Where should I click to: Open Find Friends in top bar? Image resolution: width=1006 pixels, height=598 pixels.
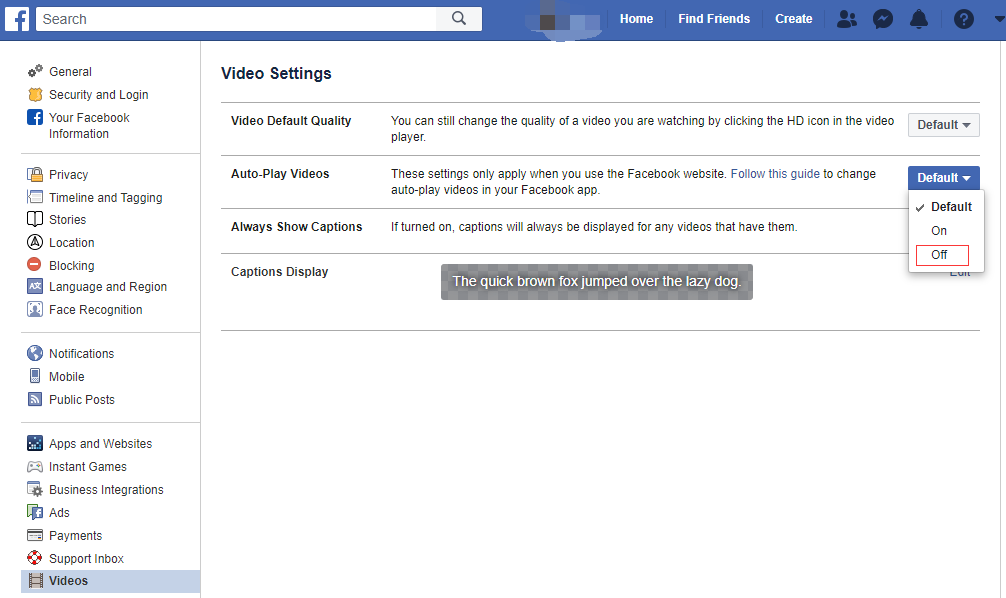click(713, 19)
